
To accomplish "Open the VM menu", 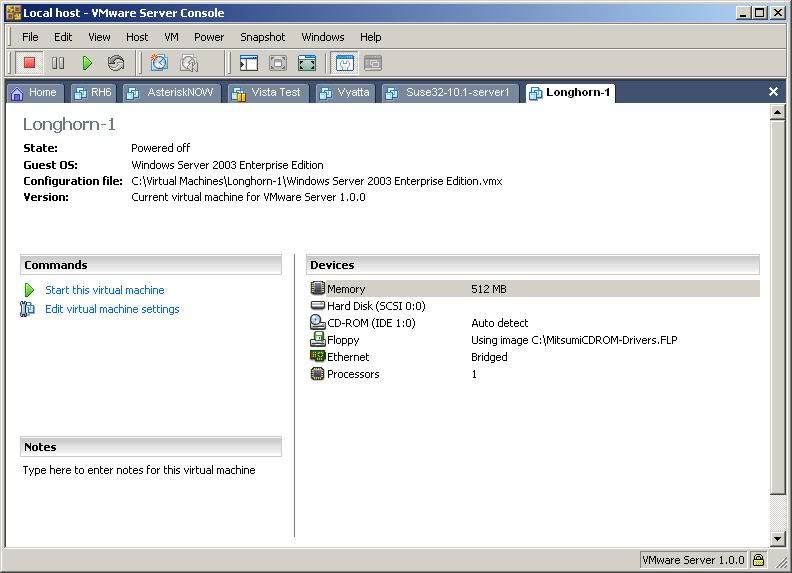I will 171,37.
